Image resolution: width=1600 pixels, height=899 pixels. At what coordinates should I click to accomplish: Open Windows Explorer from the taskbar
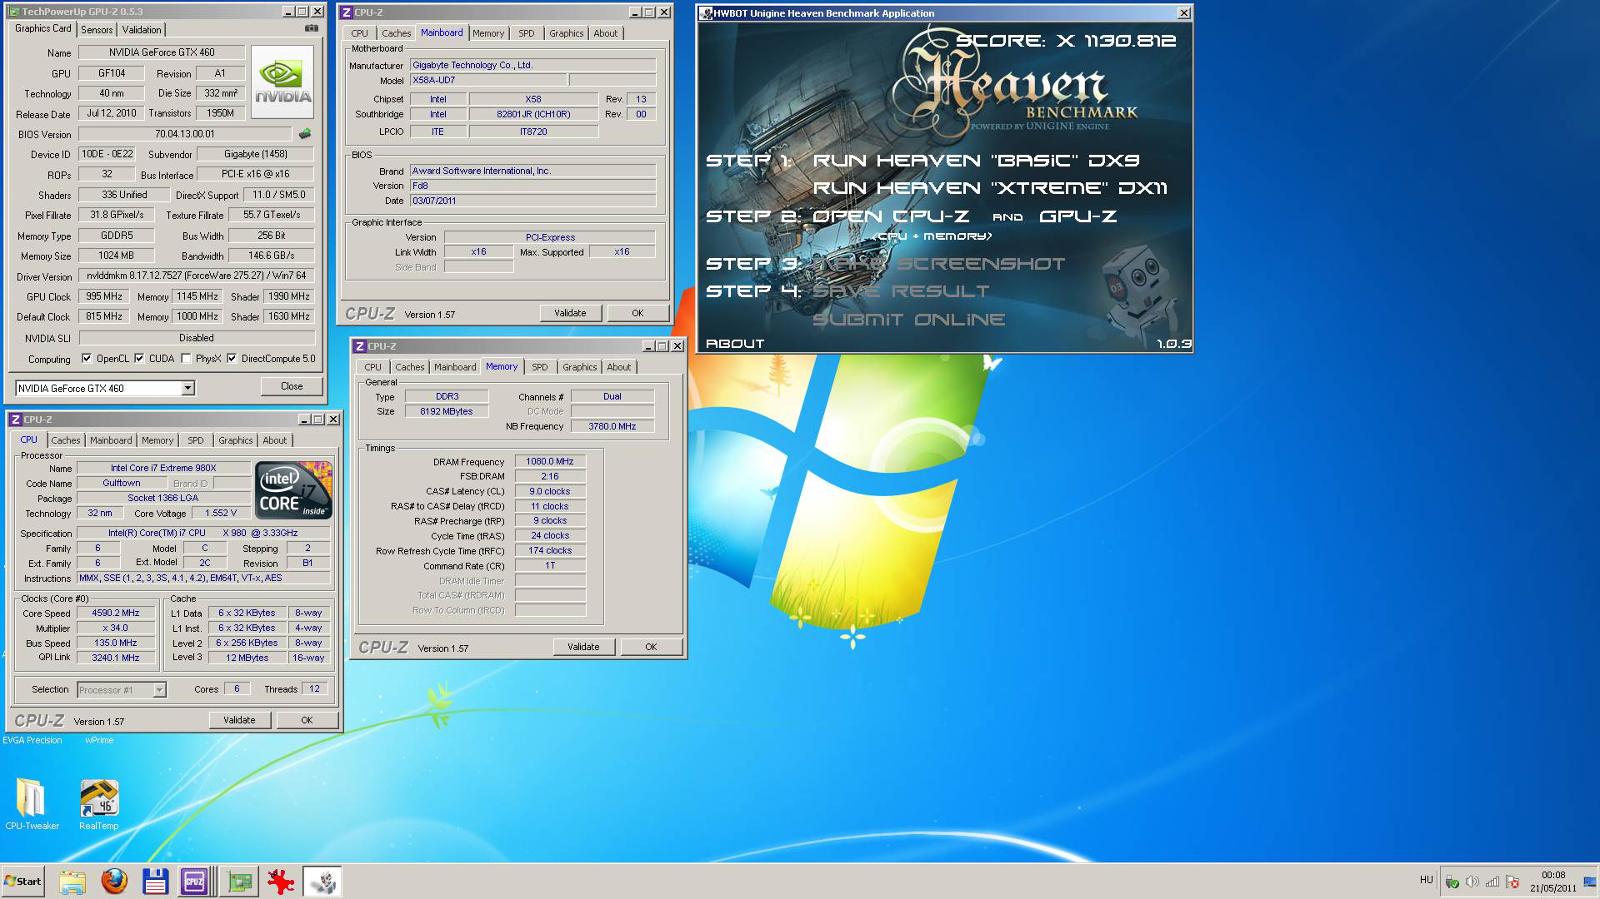[x=72, y=881]
